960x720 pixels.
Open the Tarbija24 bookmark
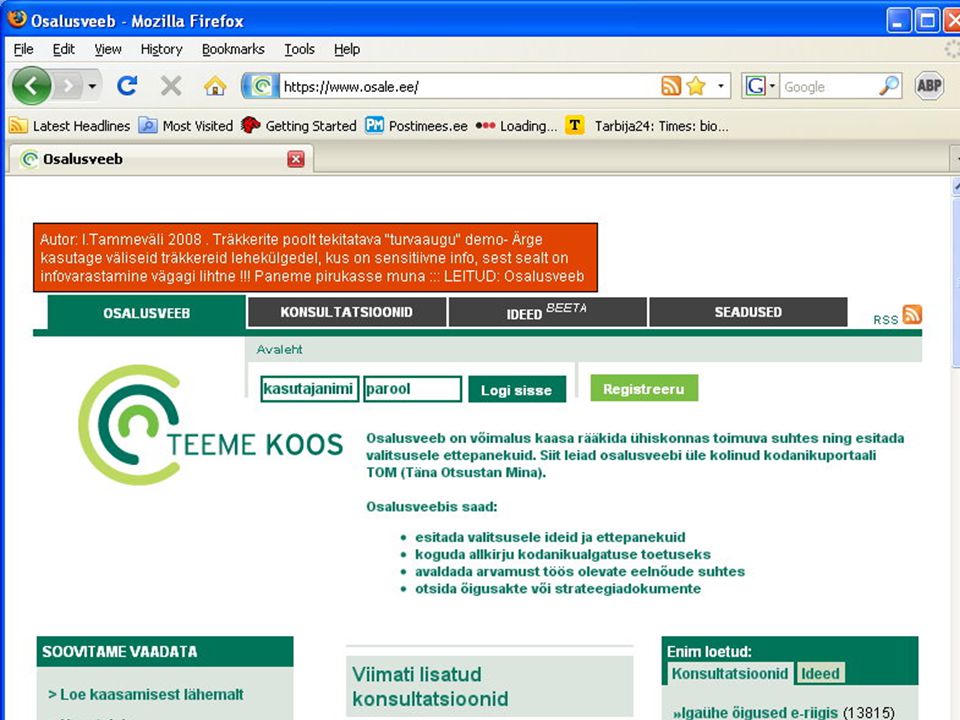pyautogui.click(x=647, y=126)
